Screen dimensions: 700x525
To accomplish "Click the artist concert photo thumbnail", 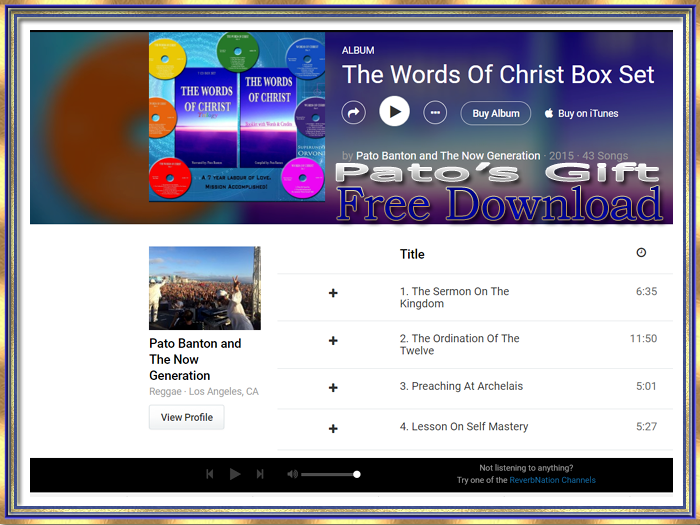I will point(204,288).
